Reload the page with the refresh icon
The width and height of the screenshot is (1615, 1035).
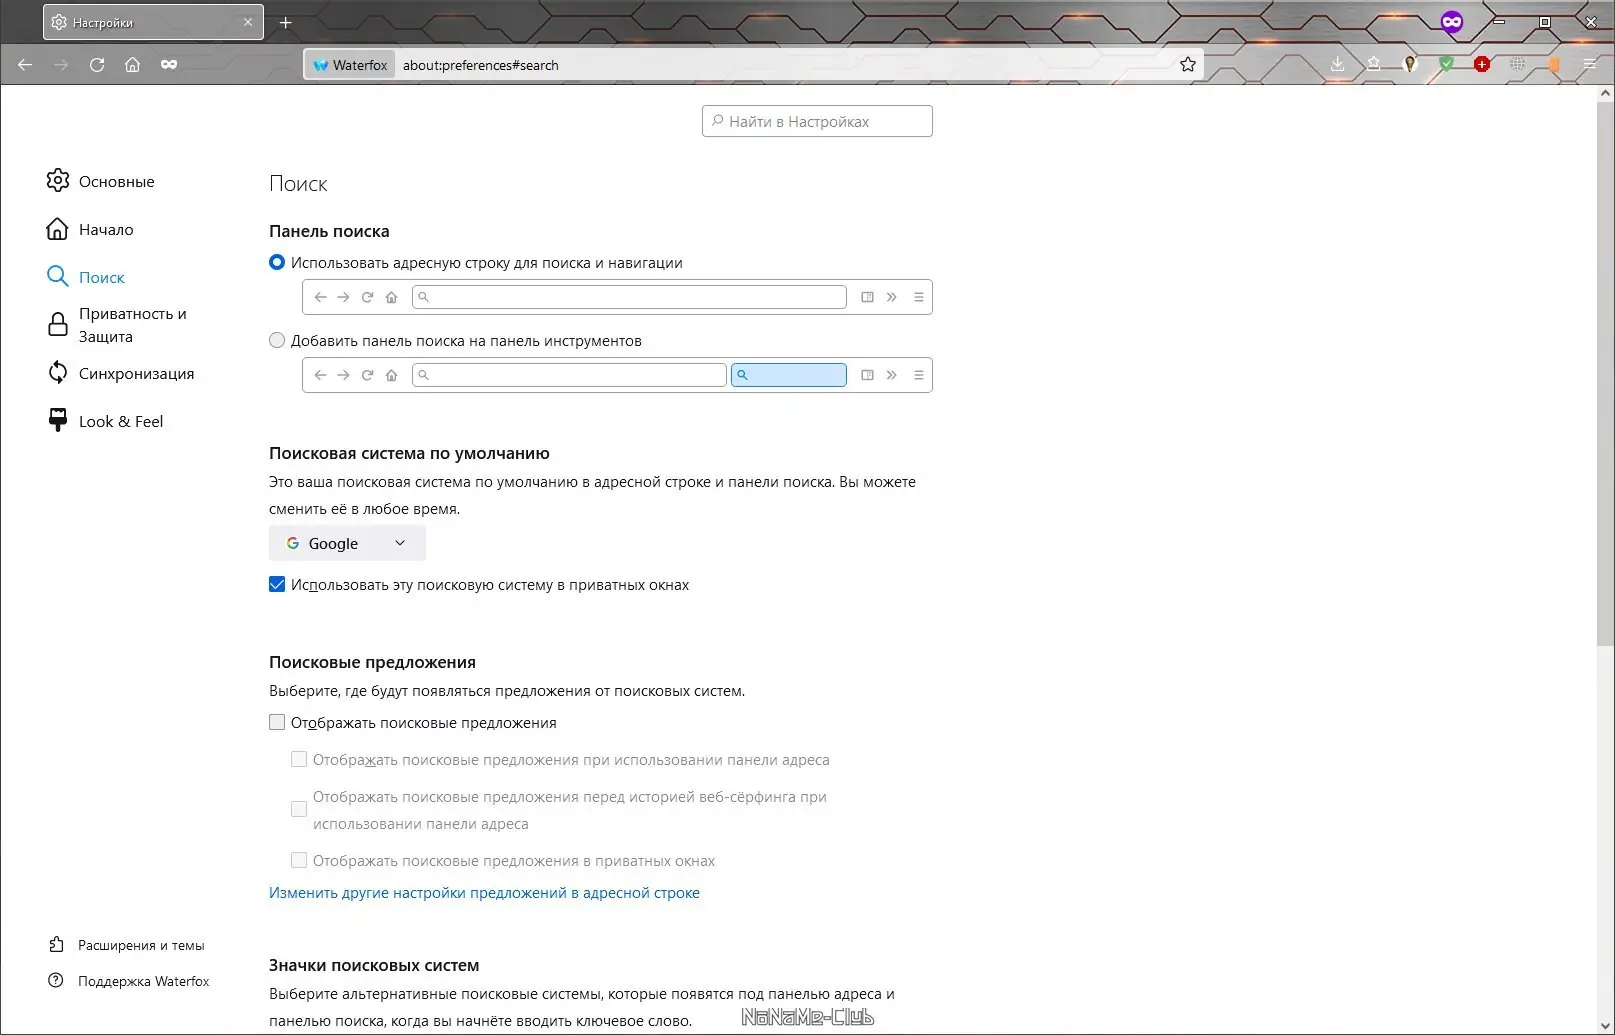[x=97, y=65]
